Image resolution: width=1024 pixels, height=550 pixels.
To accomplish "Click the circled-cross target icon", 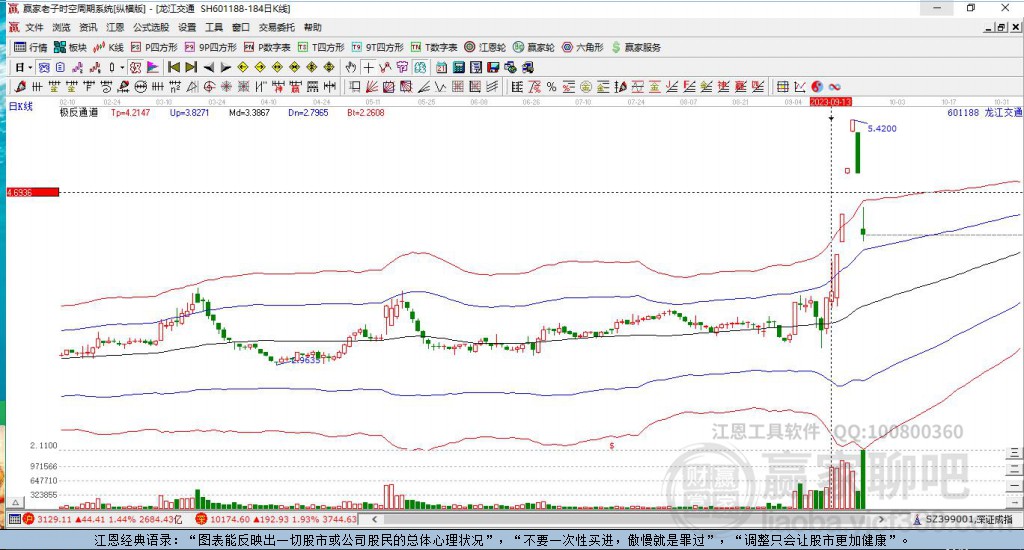I will [x=209, y=87].
